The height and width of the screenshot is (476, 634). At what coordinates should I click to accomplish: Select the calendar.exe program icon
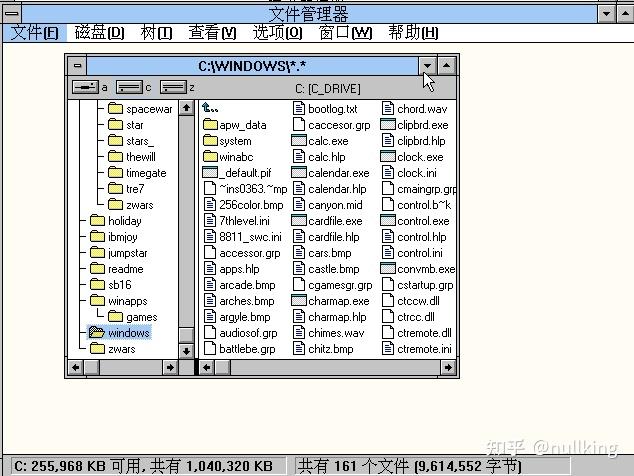coord(299,172)
